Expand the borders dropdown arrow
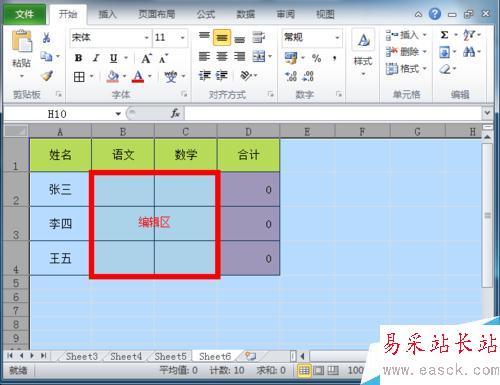This screenshot has height=385, width=500. (x=91, y=77)
